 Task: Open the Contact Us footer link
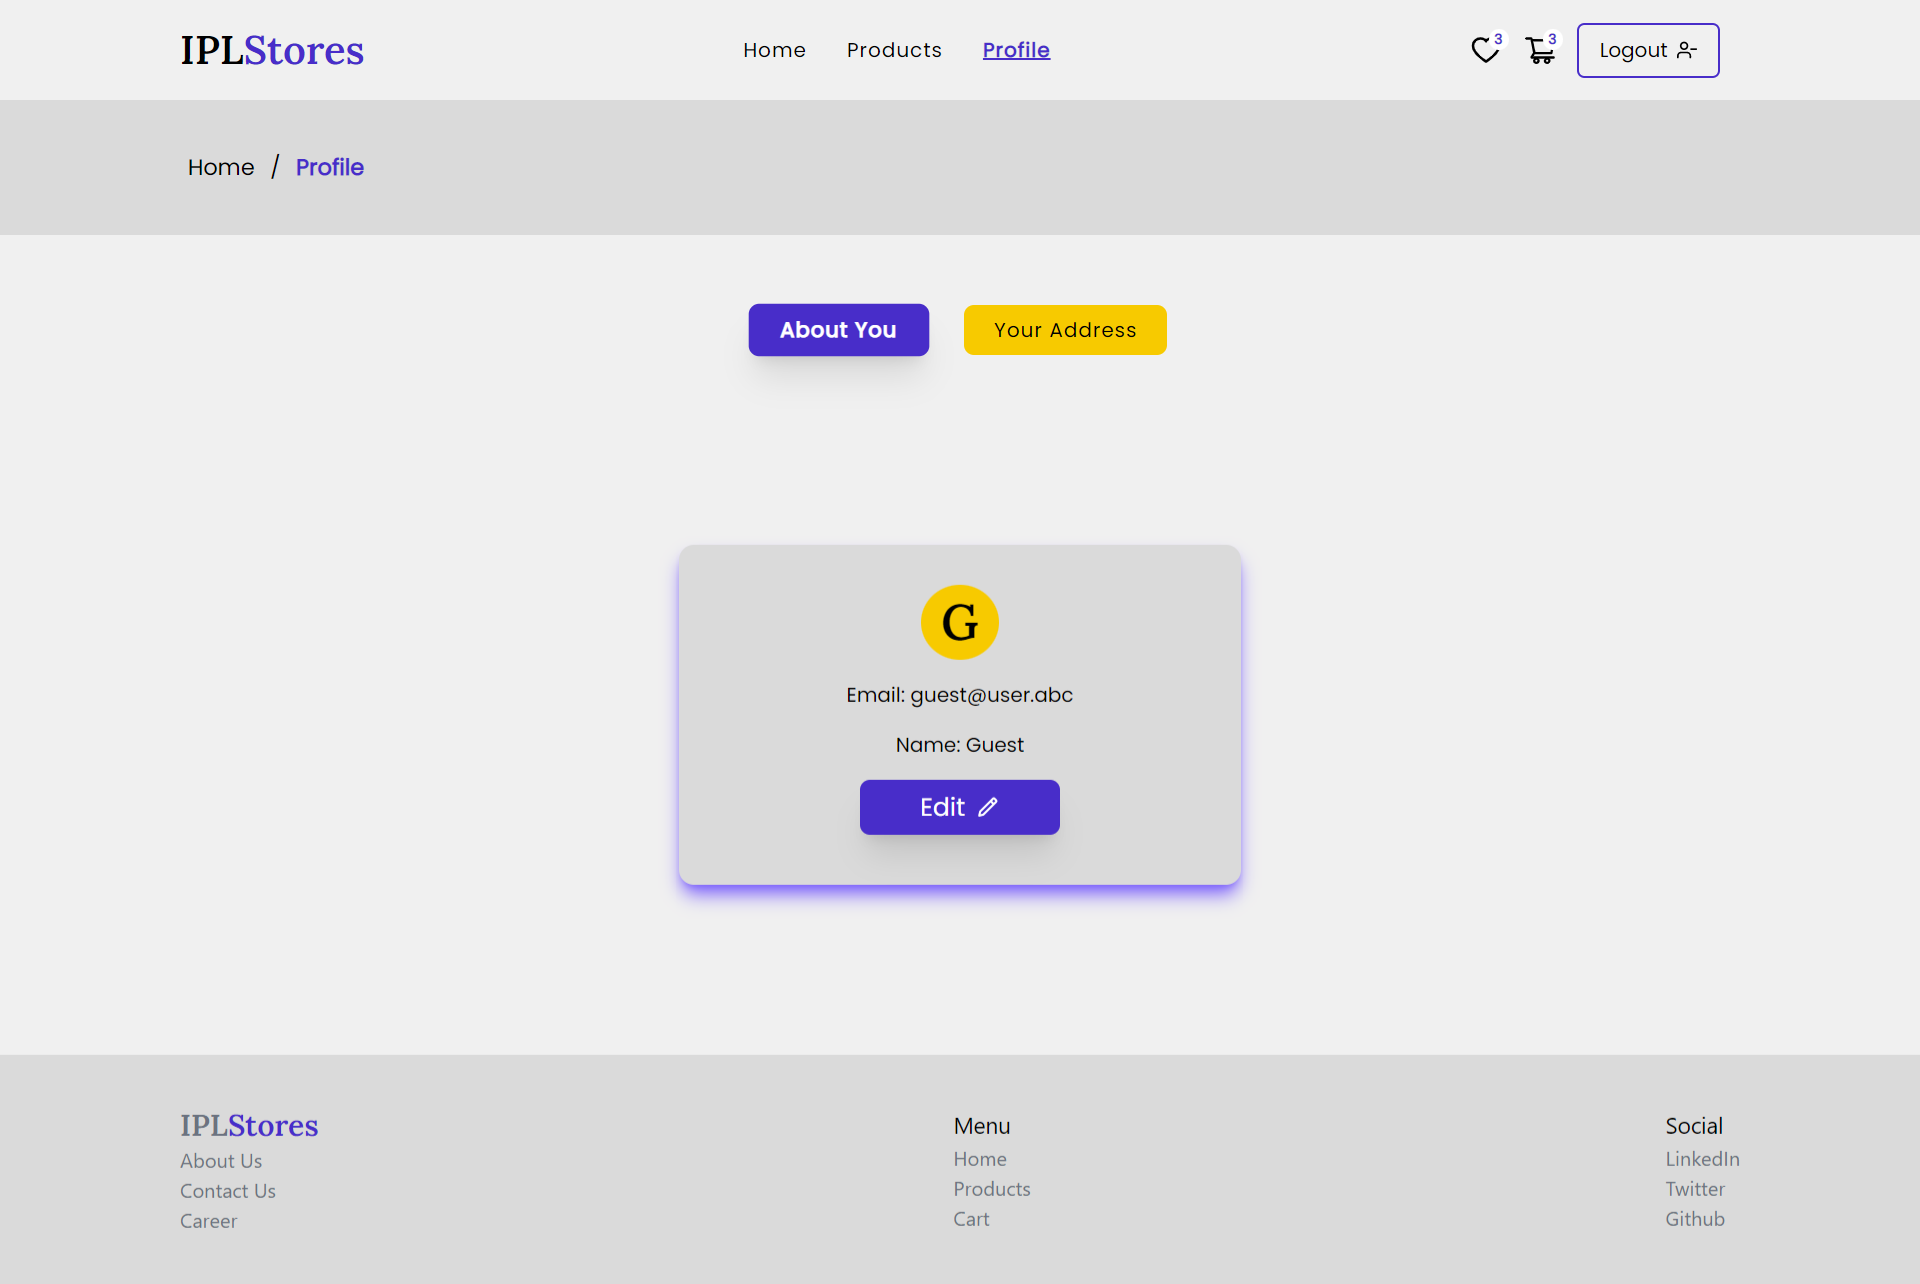(x=228, y=1191)
